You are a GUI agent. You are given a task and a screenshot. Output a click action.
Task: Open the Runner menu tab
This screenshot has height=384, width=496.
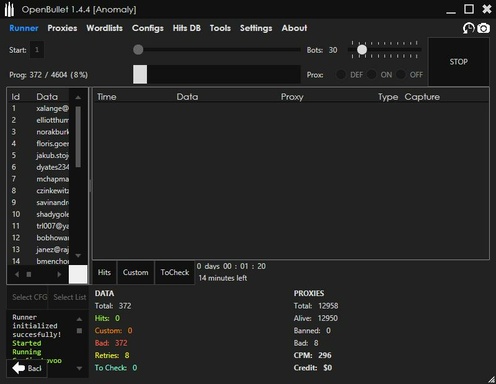click(x=24, y=28)
